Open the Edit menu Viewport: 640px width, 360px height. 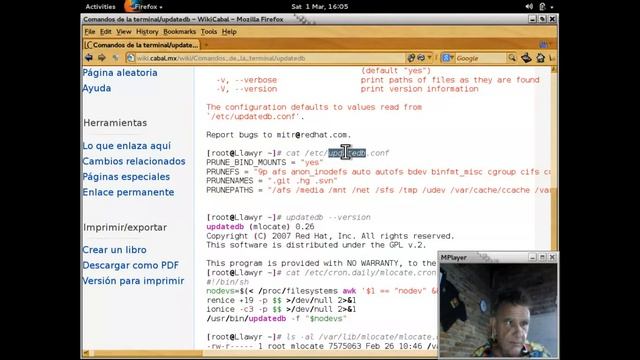[x=106, y=31]
